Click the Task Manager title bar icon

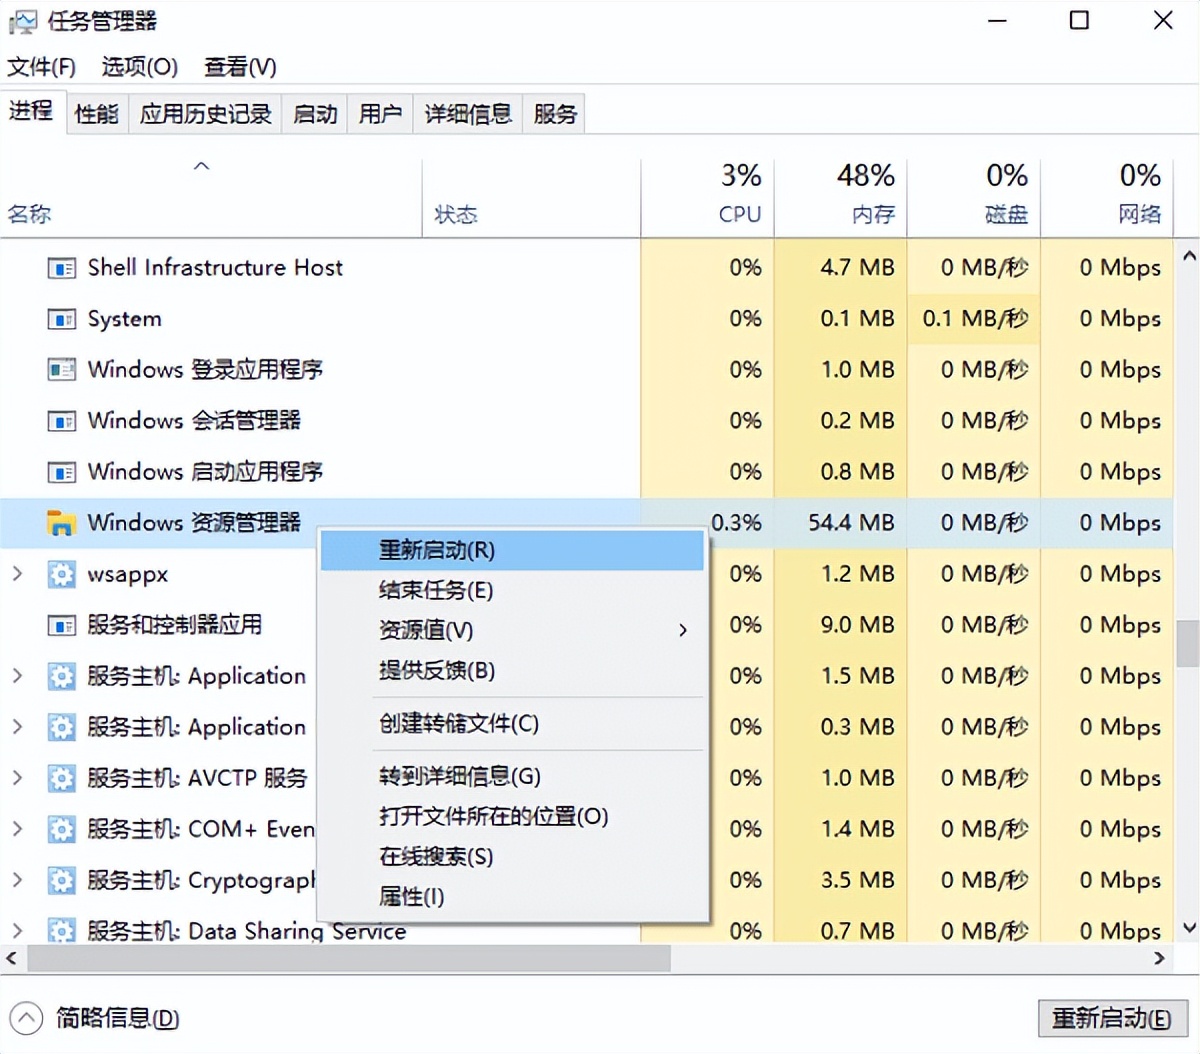(23, 22)
